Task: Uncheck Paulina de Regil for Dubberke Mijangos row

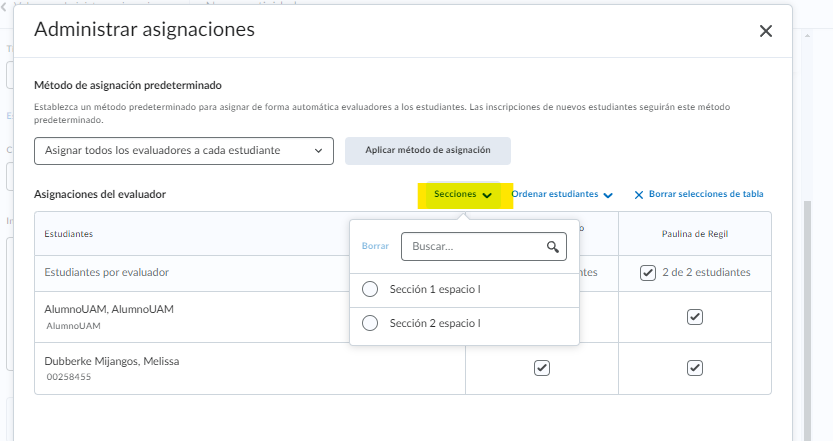Action: point(695,368)
